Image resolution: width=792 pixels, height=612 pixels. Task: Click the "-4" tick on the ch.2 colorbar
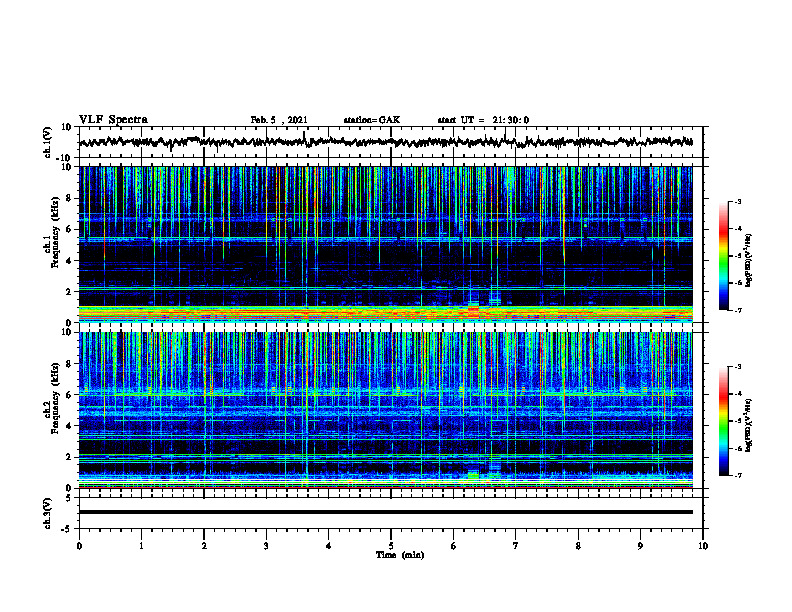point(738,394)
